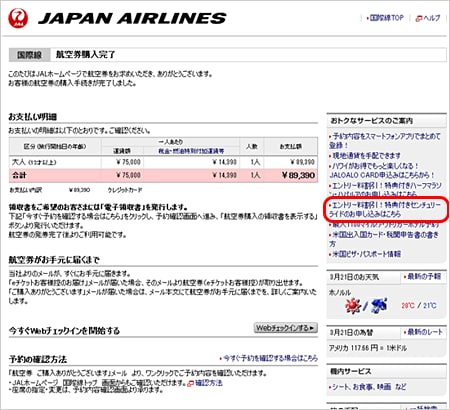This screenshot has height=410, width=450.
Task: Click the total amount ¥89,390 in 合計 row
Action: tap(298, 175)
